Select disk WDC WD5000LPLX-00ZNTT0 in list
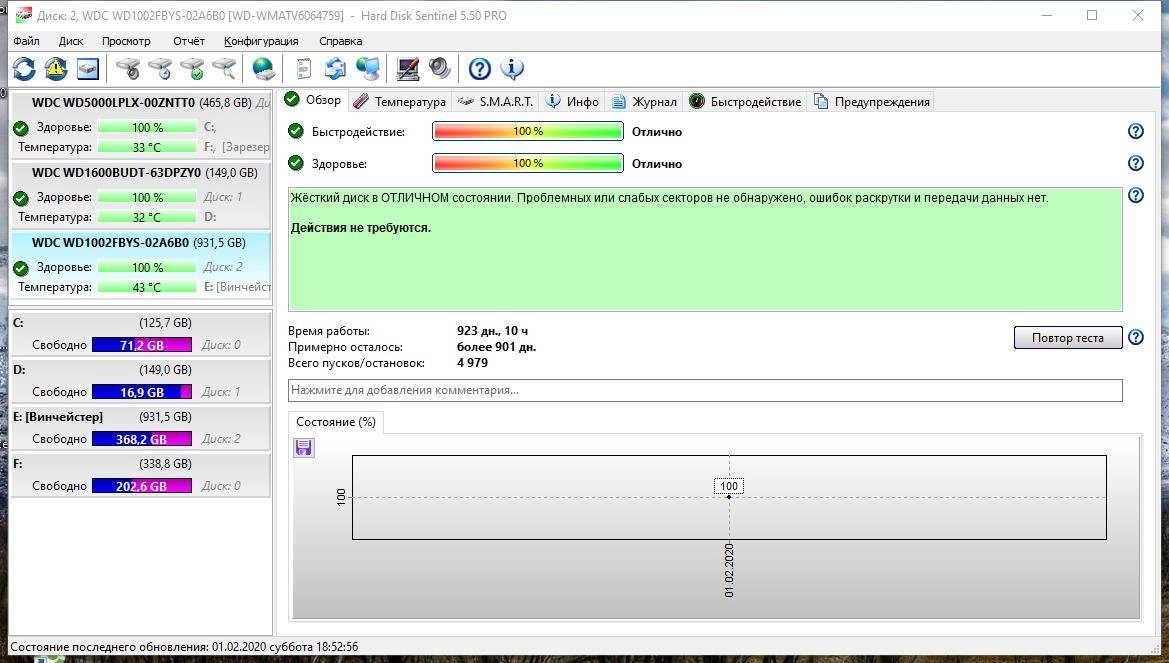This screenshot has height=663, width=1169. tap(141, 125)
